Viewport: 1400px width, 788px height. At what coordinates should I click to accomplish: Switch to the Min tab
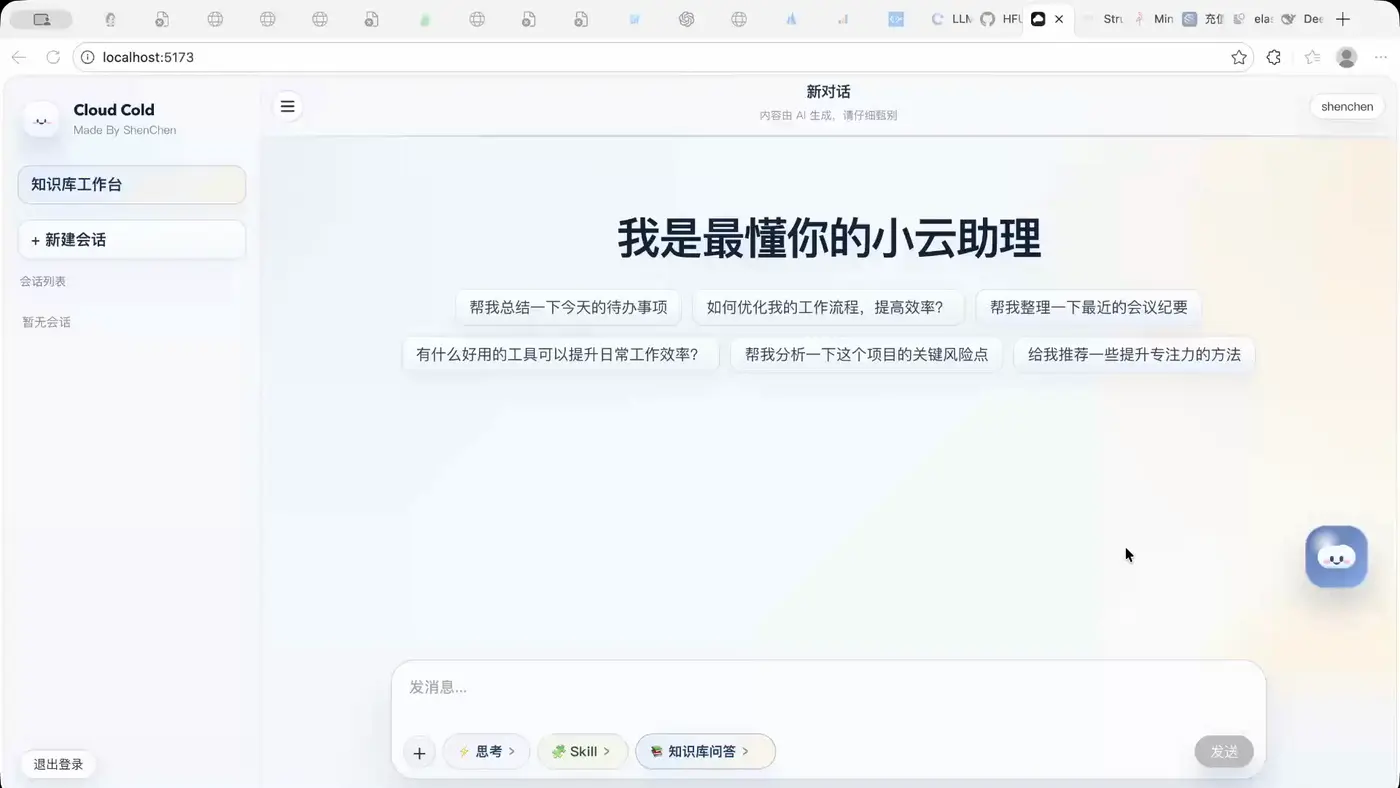click(x=1152, y=19)
